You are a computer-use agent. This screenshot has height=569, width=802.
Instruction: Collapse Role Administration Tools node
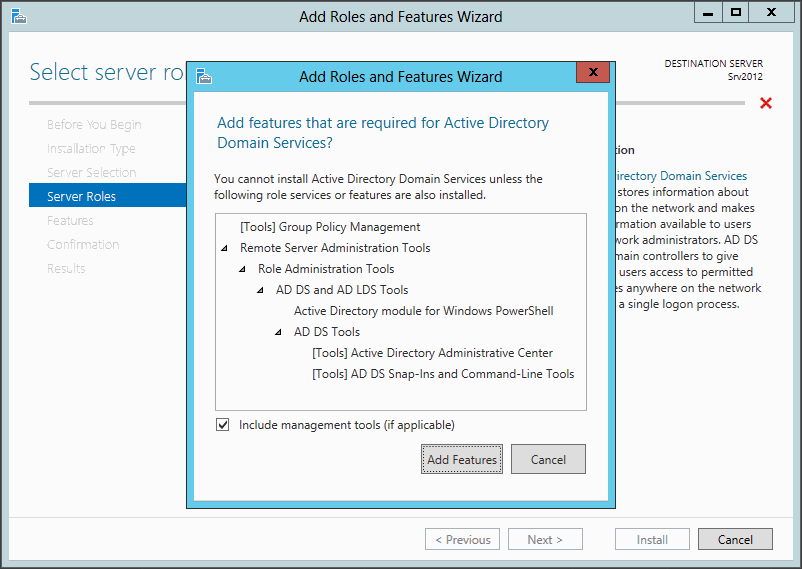coord(242,269)
